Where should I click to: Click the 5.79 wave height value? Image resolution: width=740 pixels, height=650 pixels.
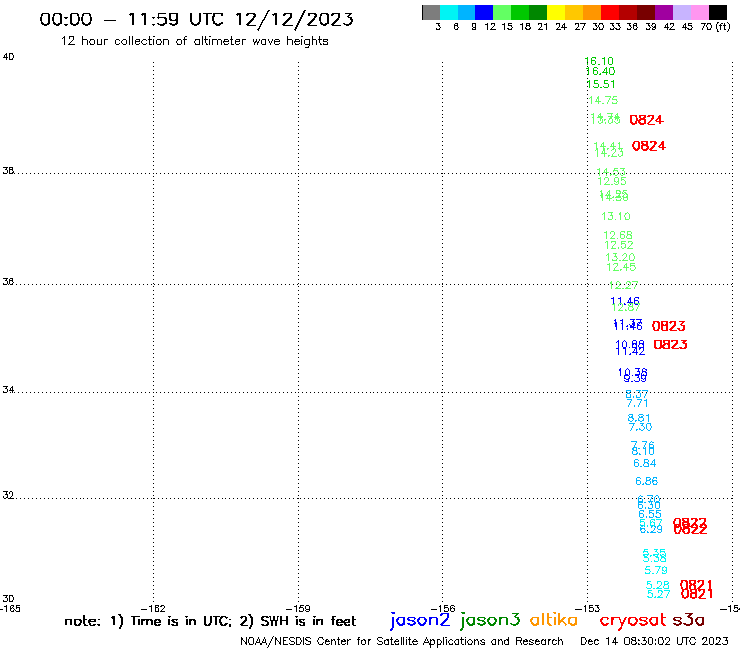coord(656,570)
